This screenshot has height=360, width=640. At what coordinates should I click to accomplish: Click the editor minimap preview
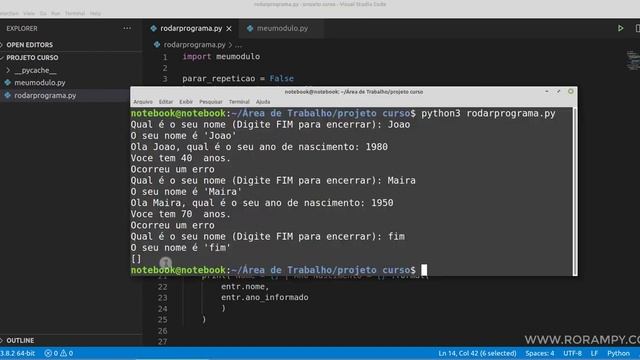coord(633,60)
